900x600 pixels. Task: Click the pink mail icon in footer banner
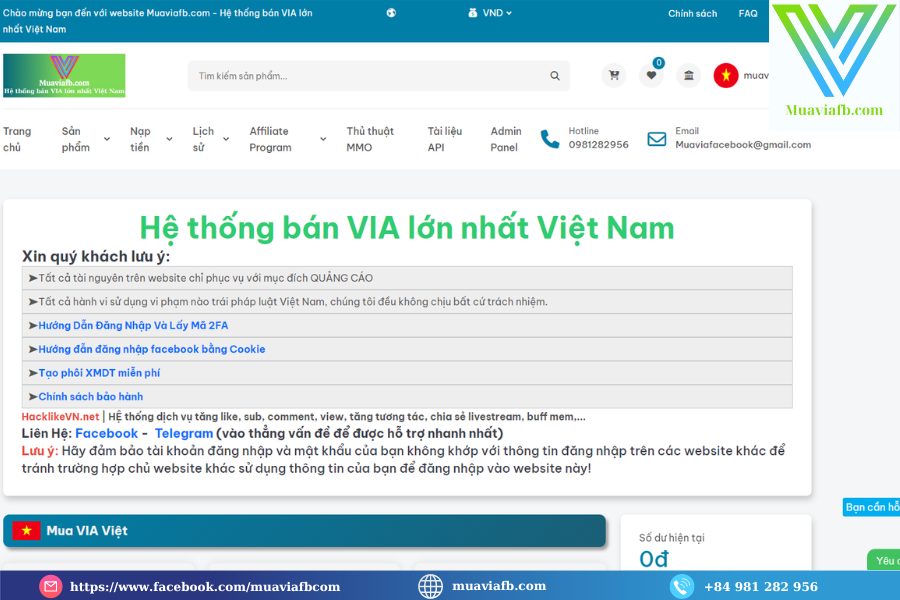click(x=51, y=586)
